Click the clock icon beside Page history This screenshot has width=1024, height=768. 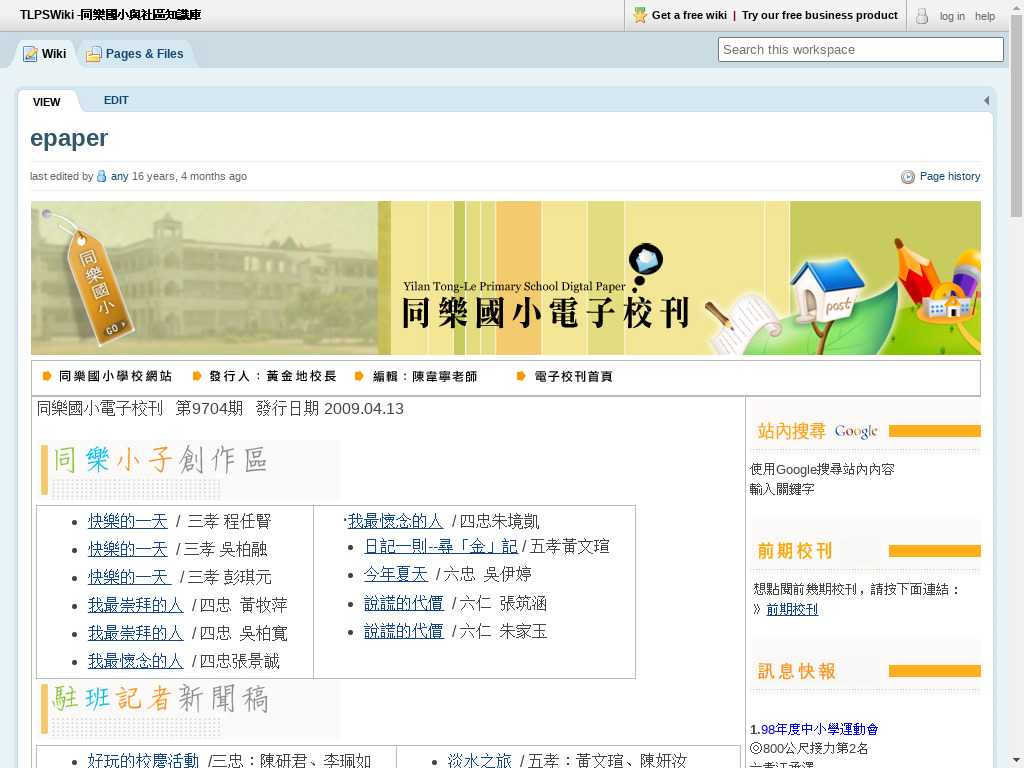pyautogui.click(x=908, y=177)
